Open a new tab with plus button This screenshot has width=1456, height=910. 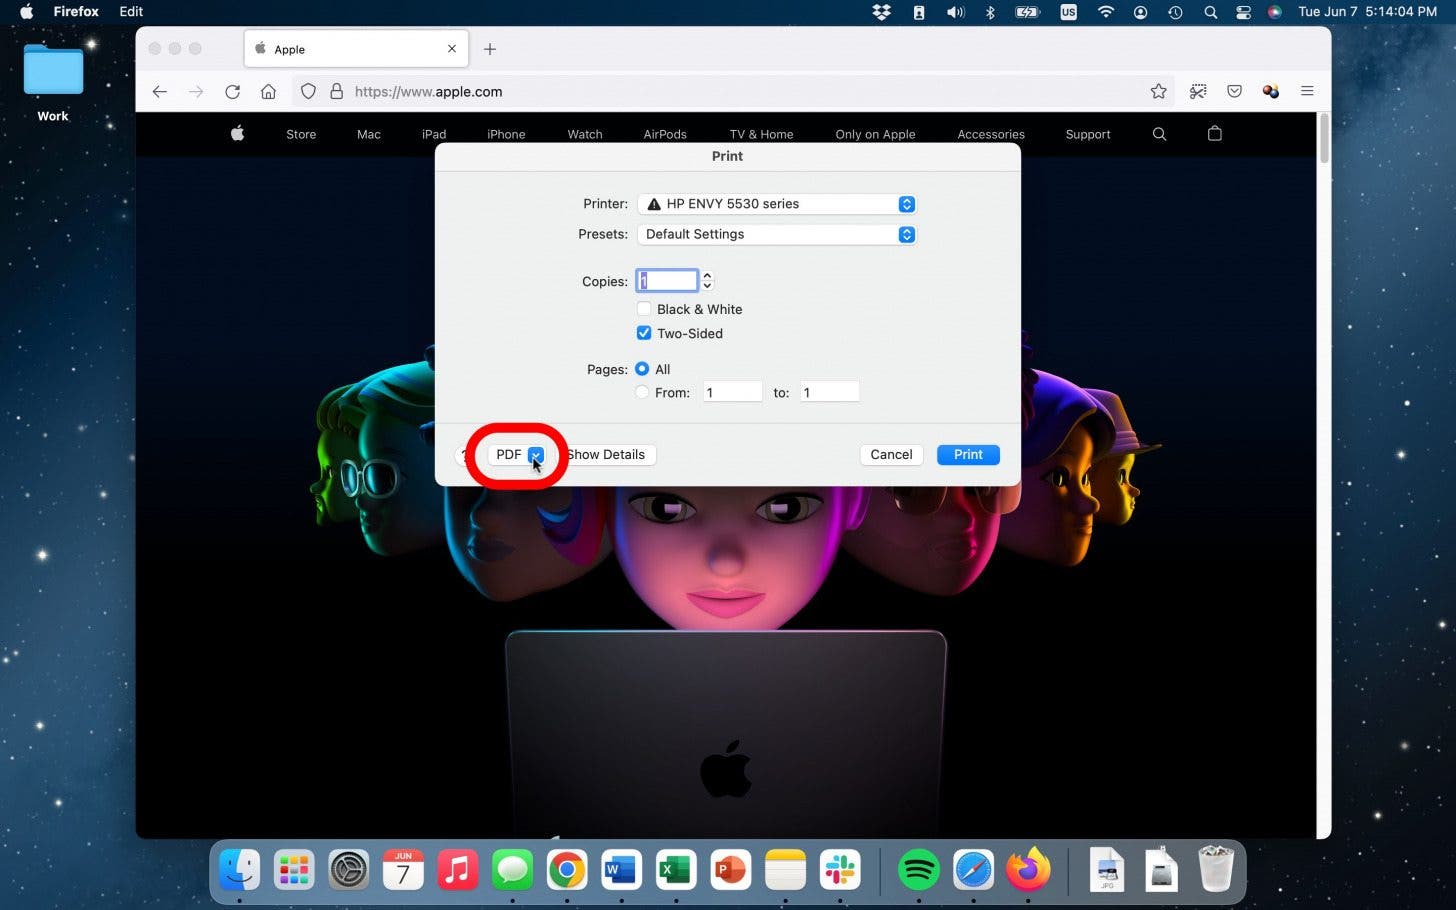point(490,49)
